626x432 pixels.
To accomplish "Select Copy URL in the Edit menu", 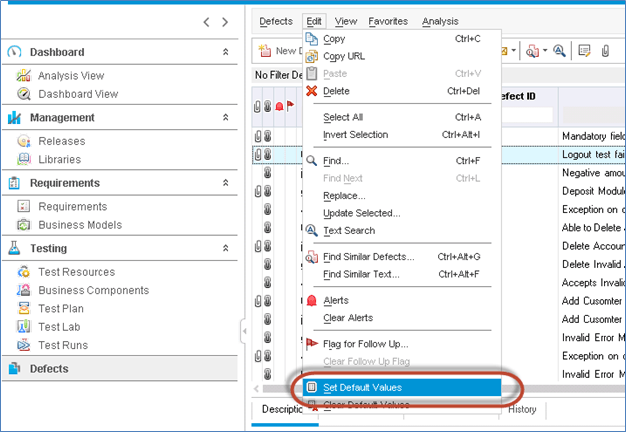I will (x=343, y=56).
